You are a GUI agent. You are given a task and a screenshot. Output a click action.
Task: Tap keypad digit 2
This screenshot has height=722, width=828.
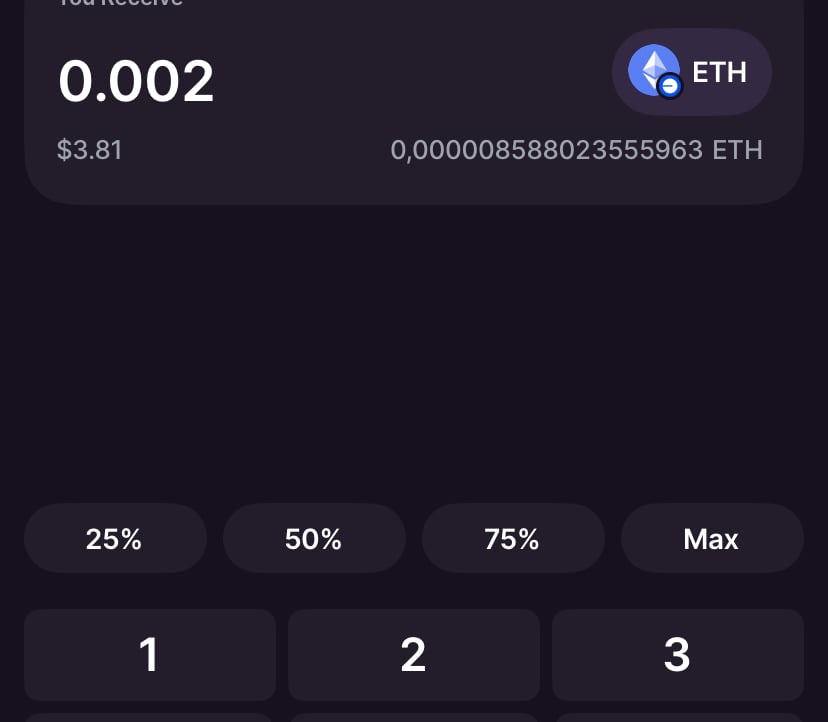[x=413, y=655]
